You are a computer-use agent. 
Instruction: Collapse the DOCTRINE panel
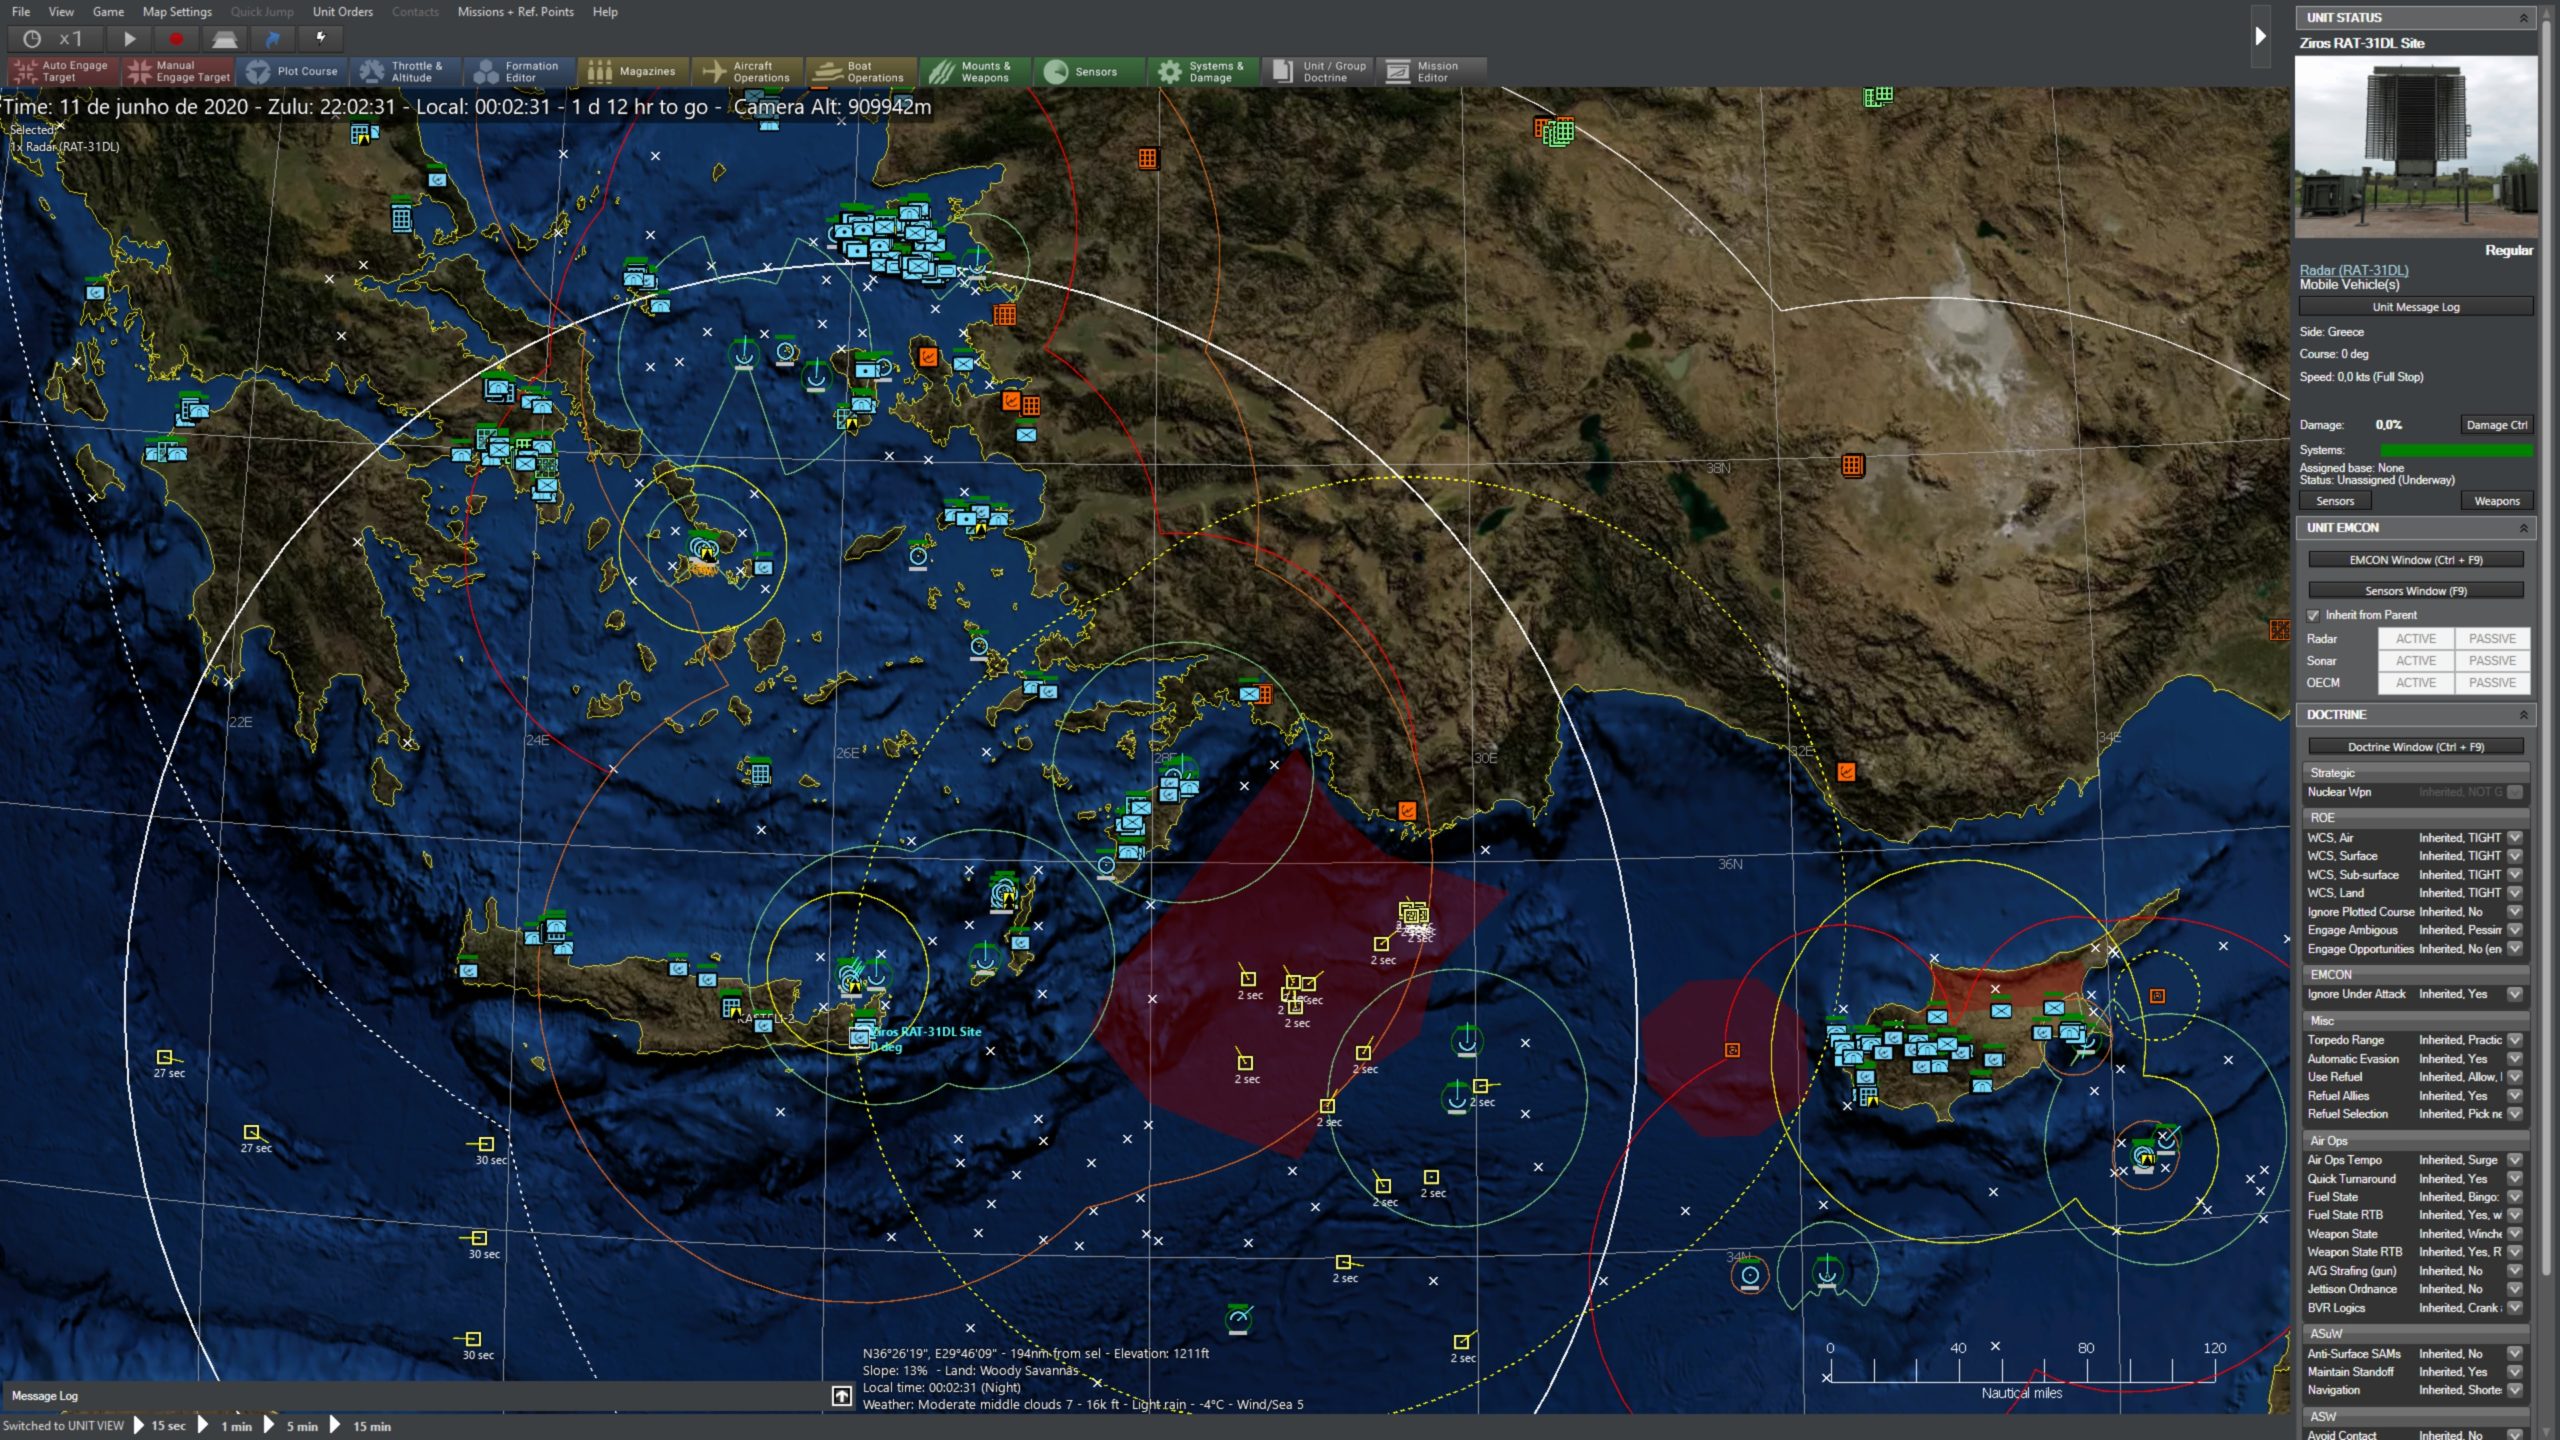pyautogui.click(x=2523, y=715)
